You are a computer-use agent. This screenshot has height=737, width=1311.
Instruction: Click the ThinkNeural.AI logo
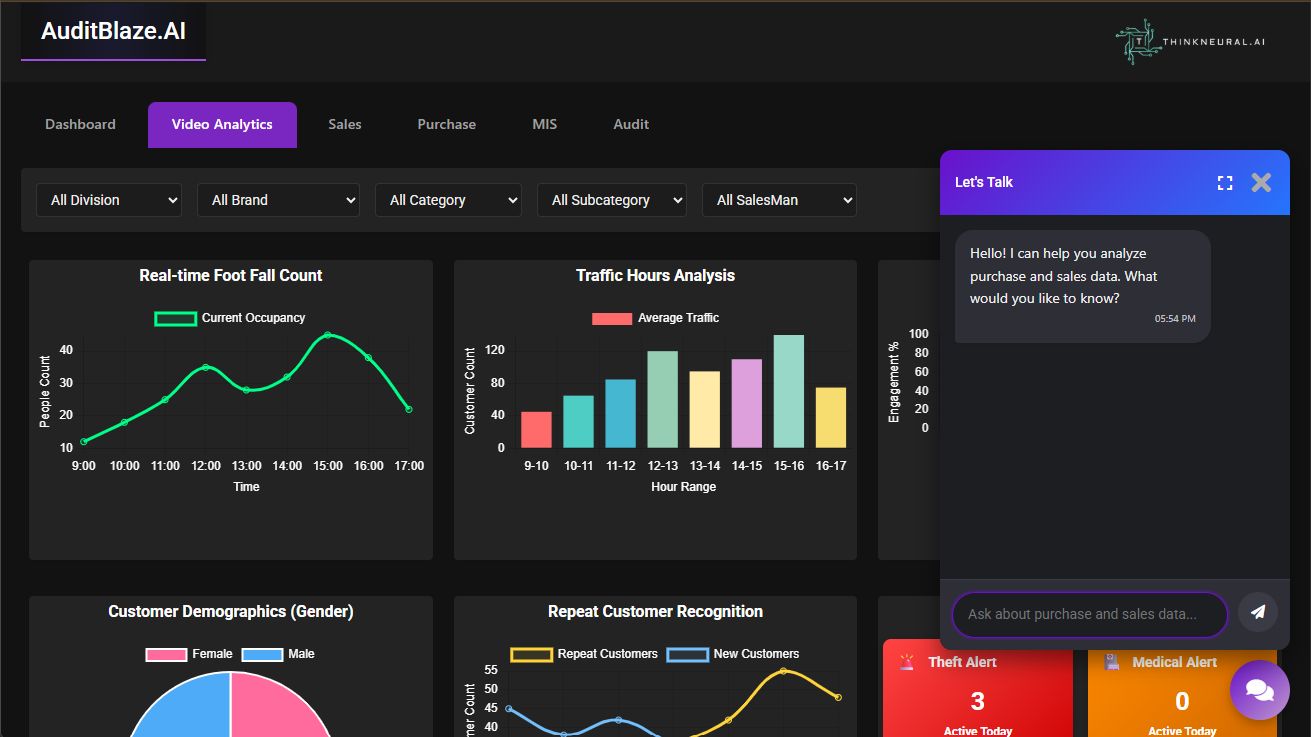(x=1190, y=42)
